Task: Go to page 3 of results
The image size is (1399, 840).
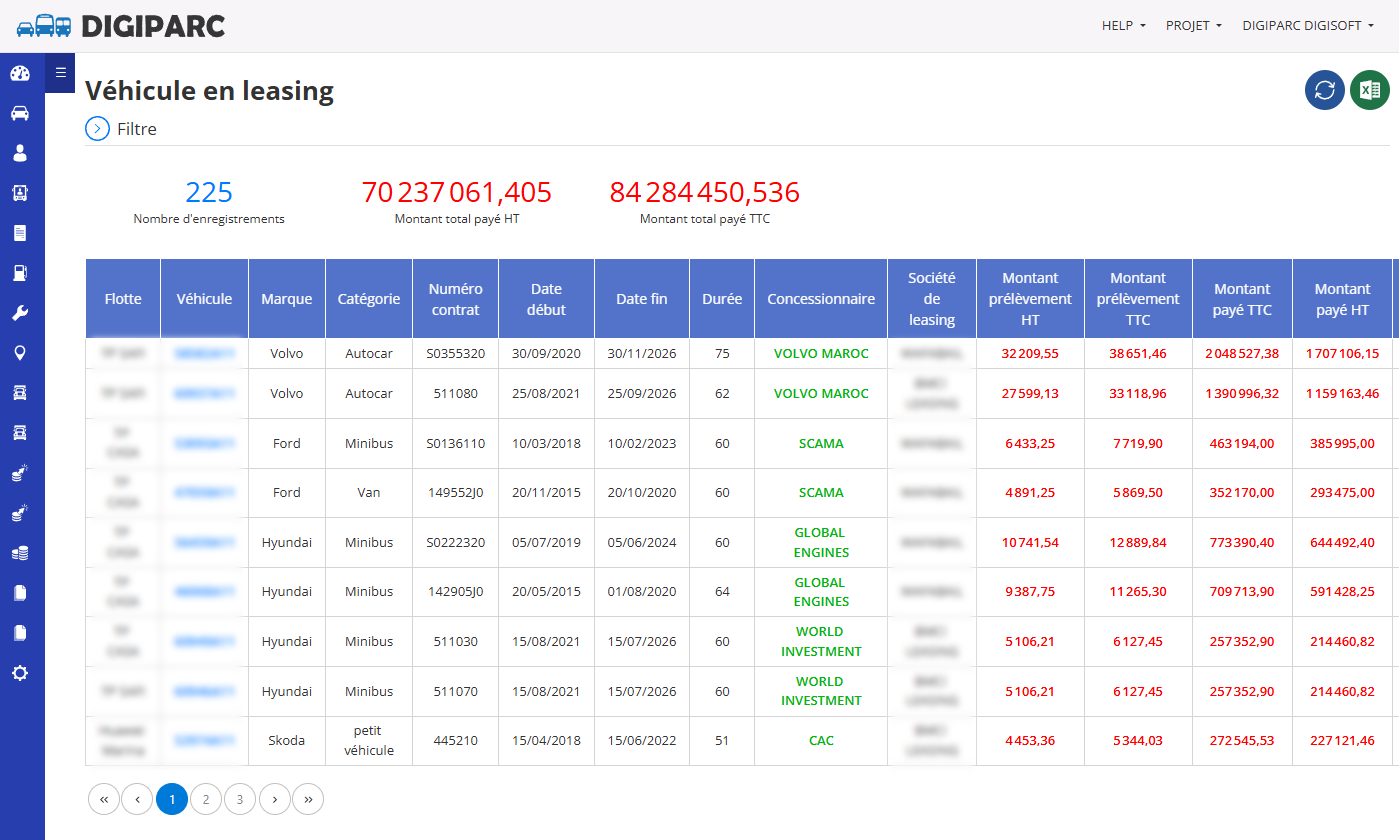Action: (240, 799)
